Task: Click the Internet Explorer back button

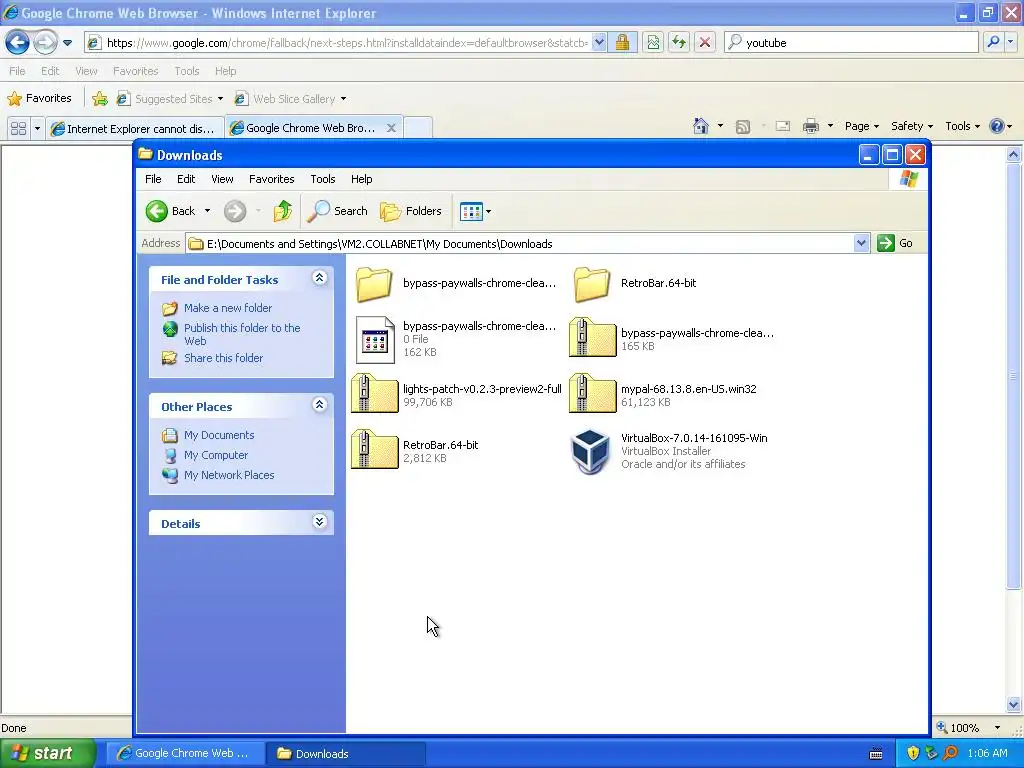Action: click(17, 42)
